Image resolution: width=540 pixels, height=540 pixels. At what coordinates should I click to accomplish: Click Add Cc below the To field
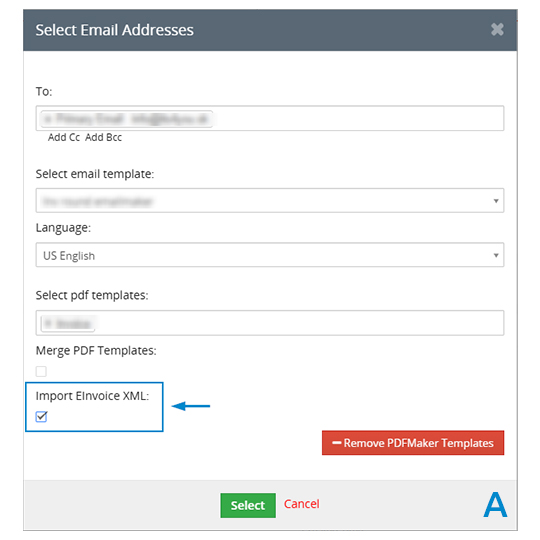(x=64, y=137)
